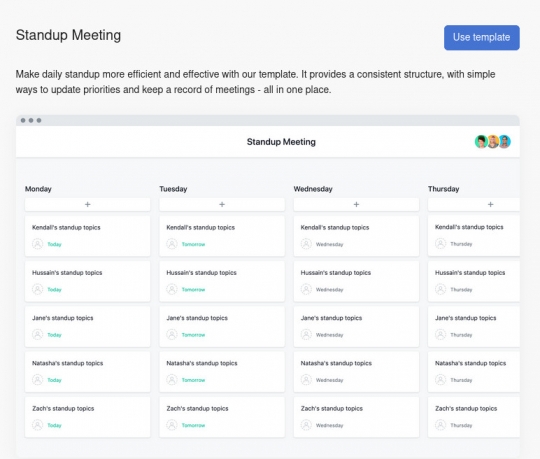Click assignee icon on Thursday Kendall's card
Image resolution: width=540 pixels, height=459 pixels.
[440, 244]
